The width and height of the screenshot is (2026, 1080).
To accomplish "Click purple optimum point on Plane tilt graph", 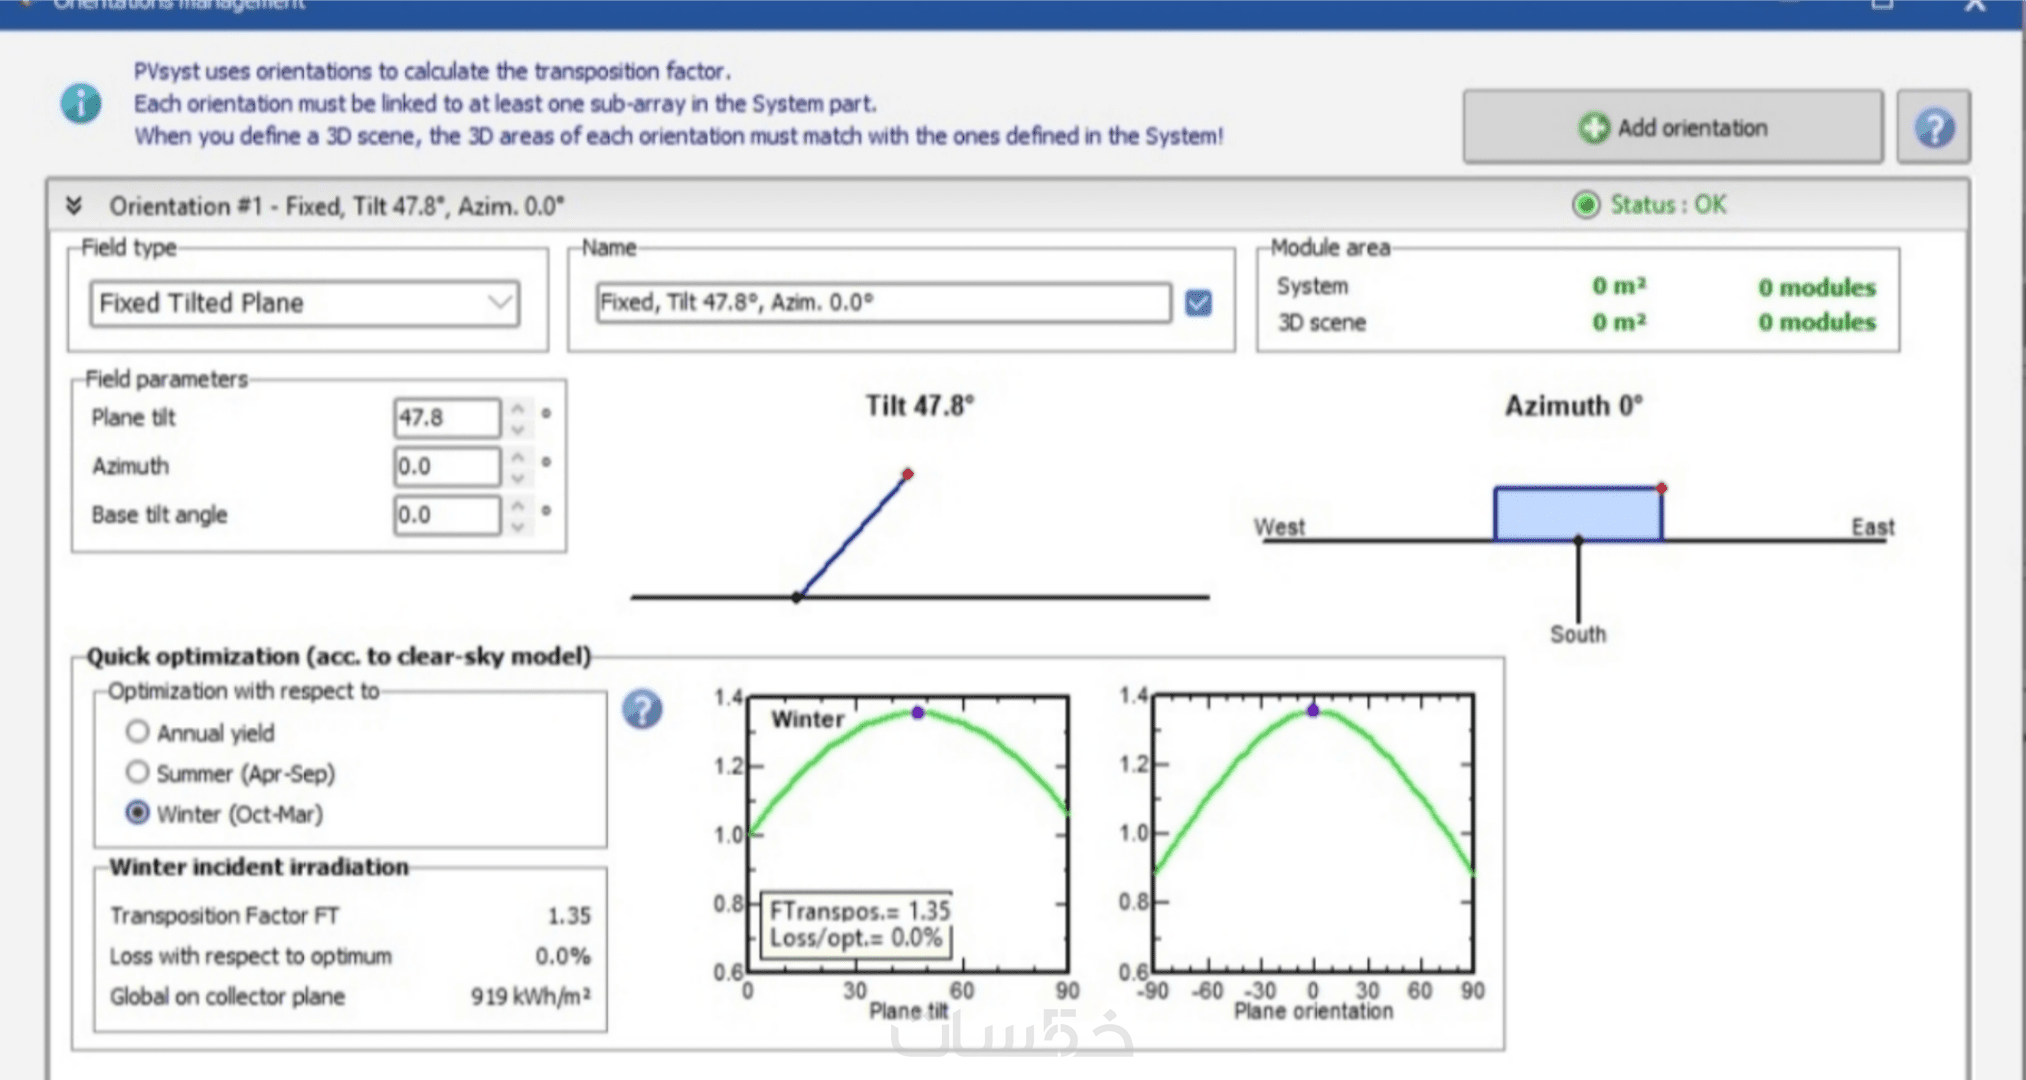I will click(918, 712).
